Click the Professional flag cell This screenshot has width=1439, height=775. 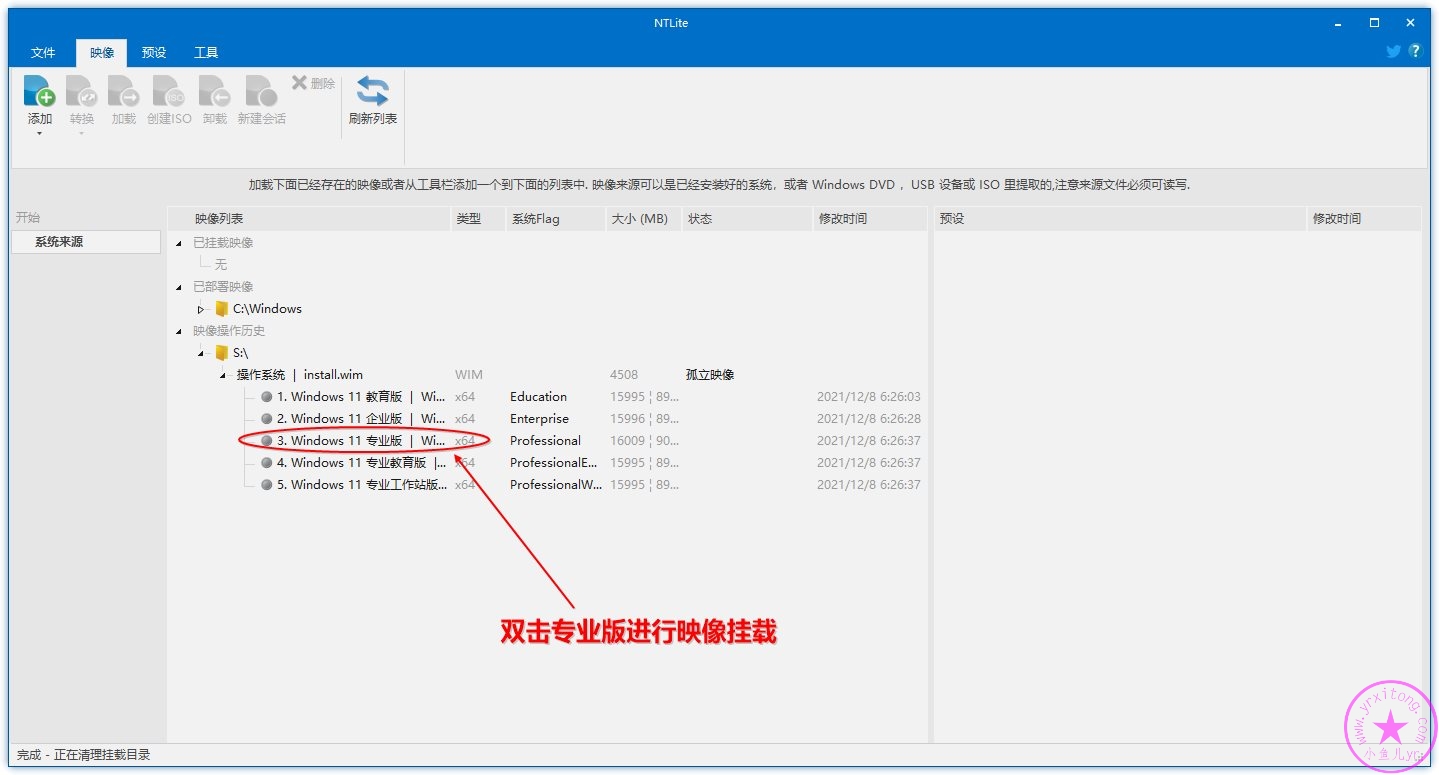tap(545, 441)
